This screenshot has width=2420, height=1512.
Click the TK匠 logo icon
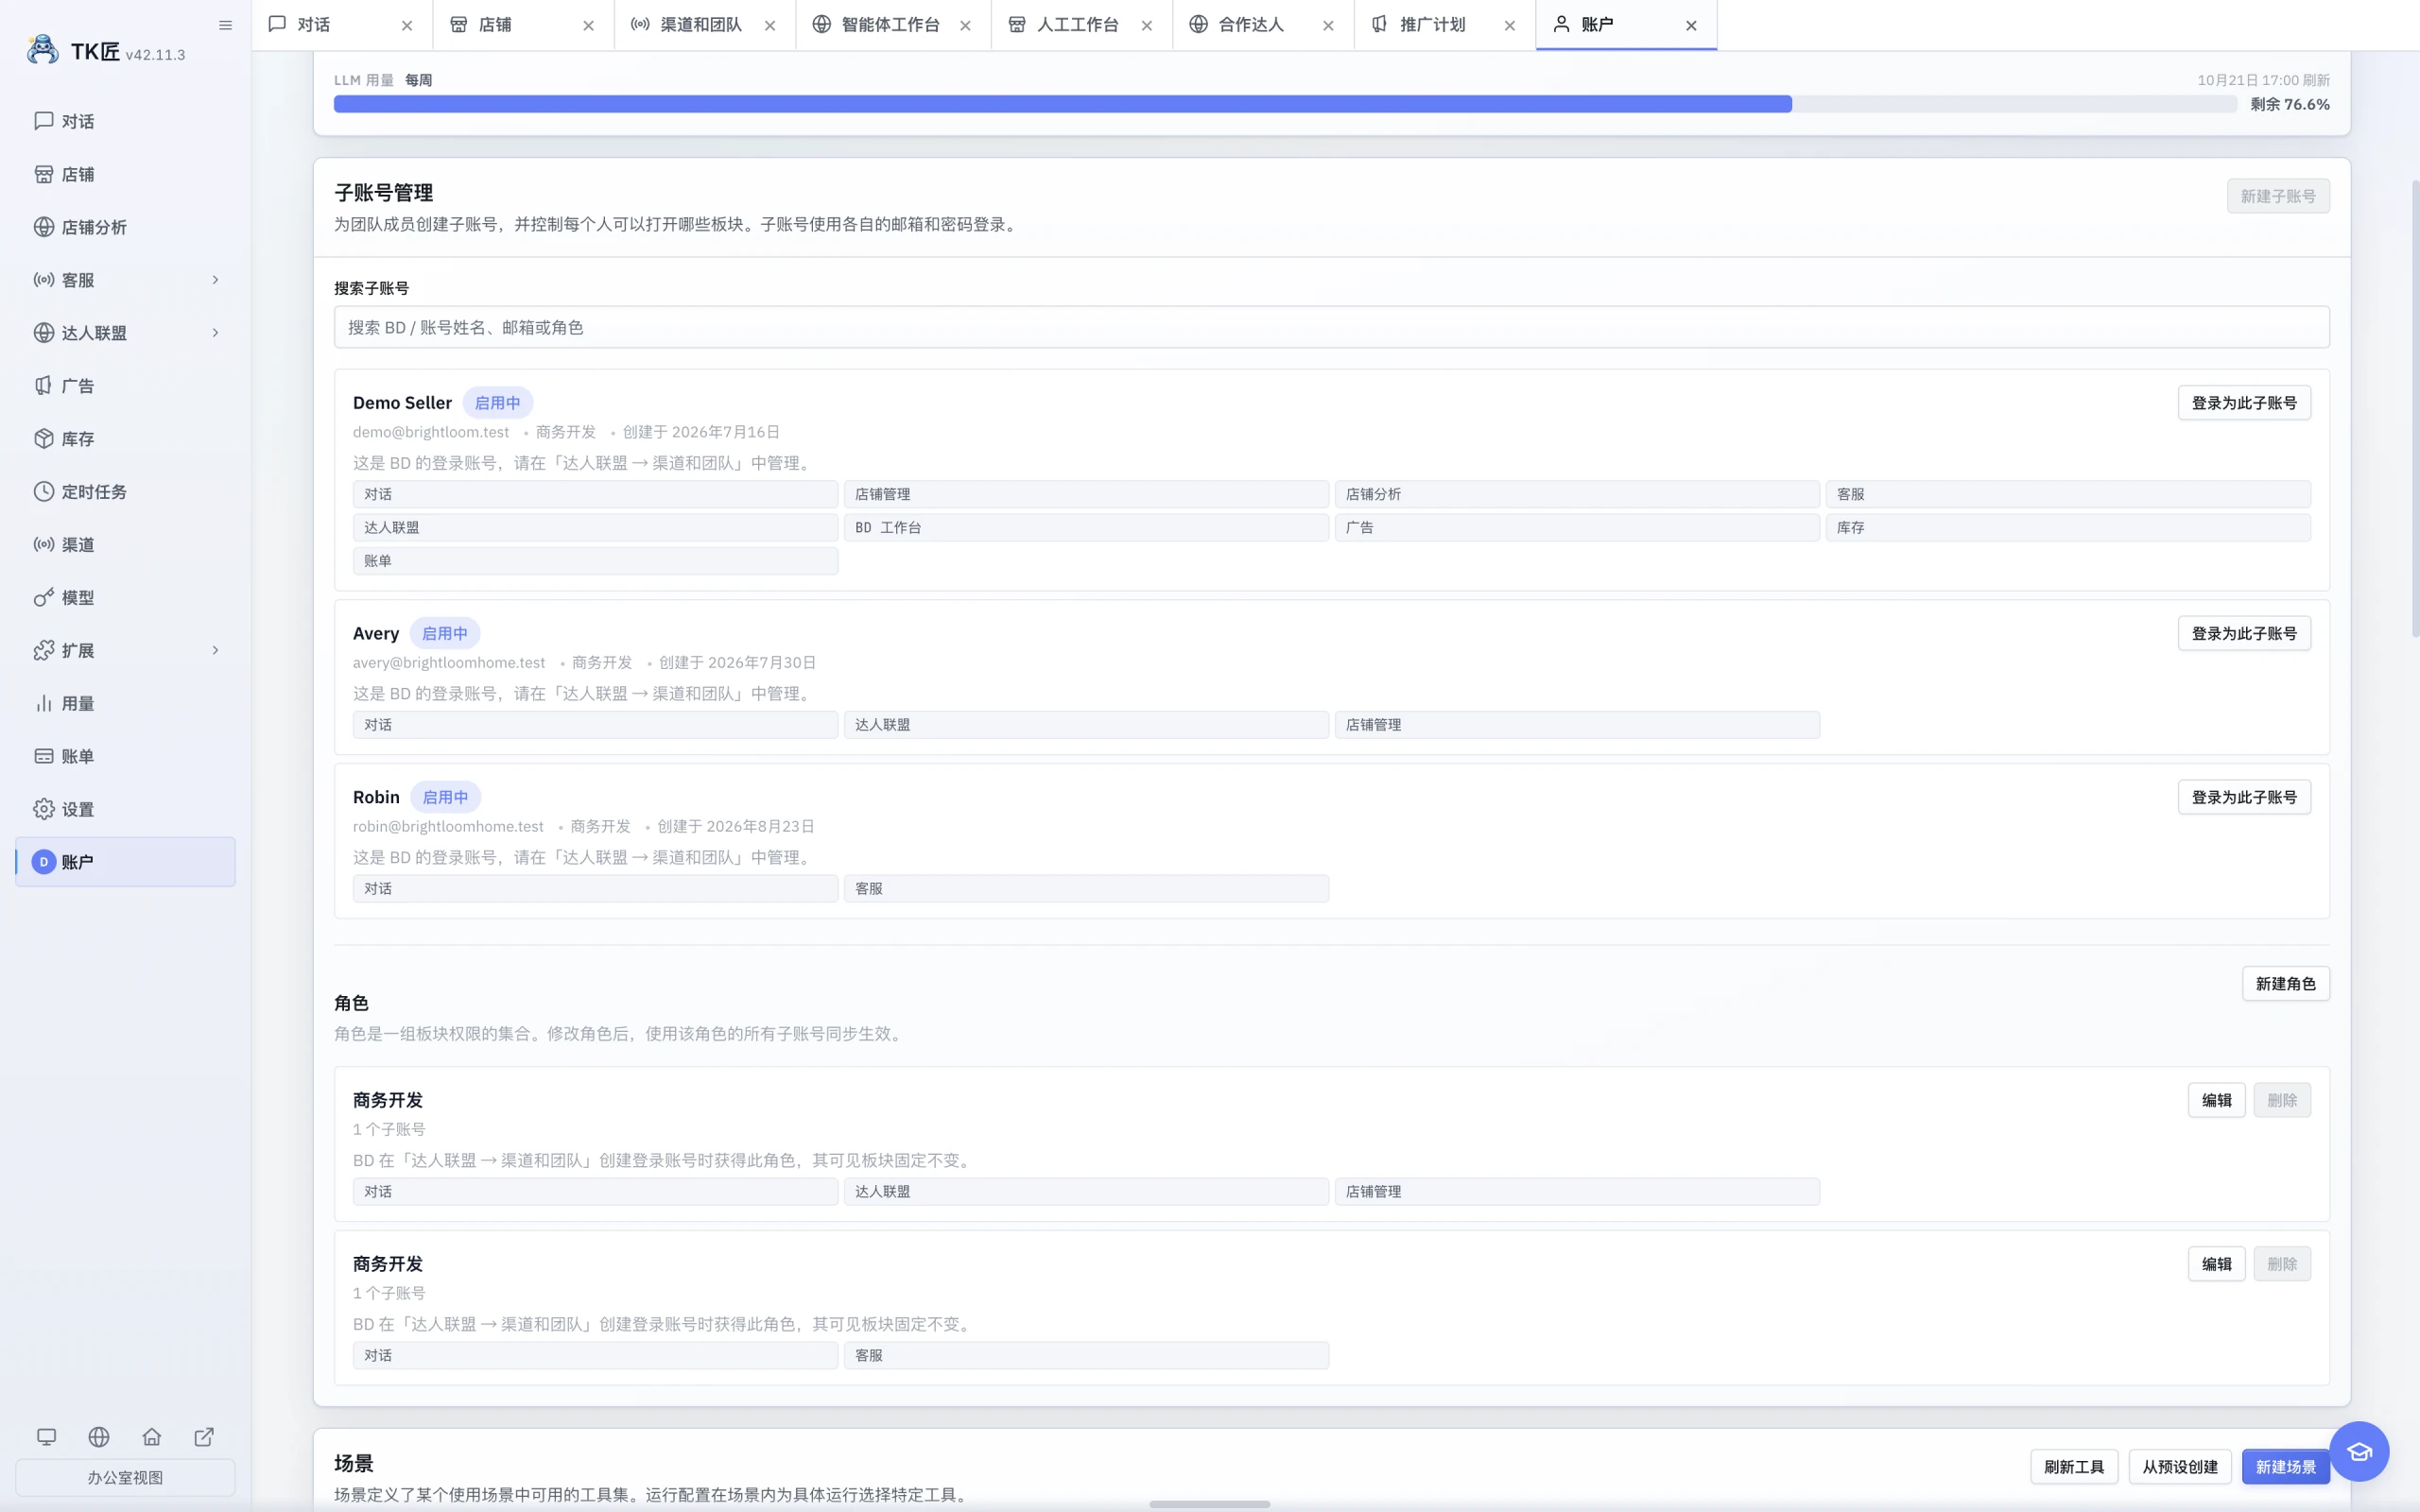point(43,50)
